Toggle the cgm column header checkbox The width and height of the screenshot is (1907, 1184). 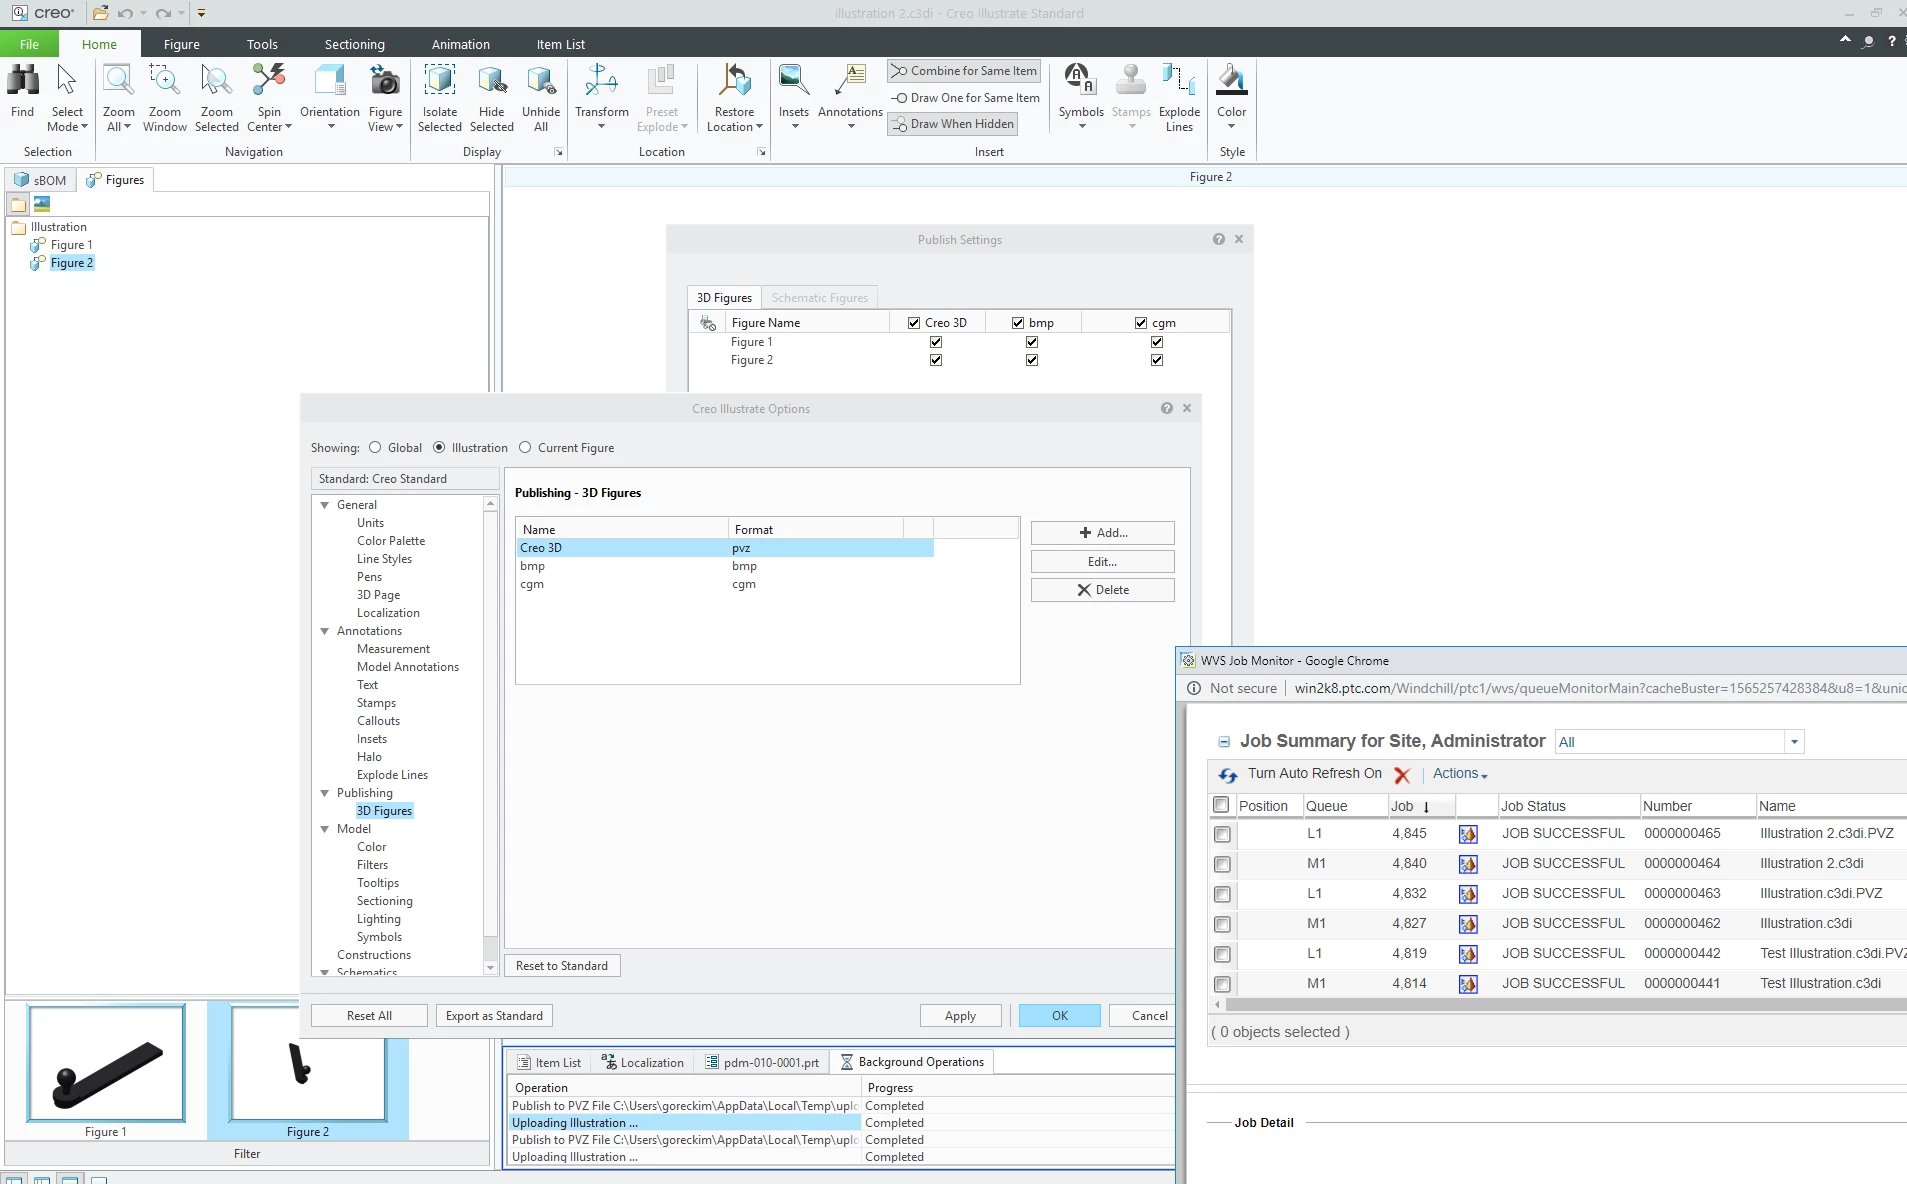pos(1141,323)
